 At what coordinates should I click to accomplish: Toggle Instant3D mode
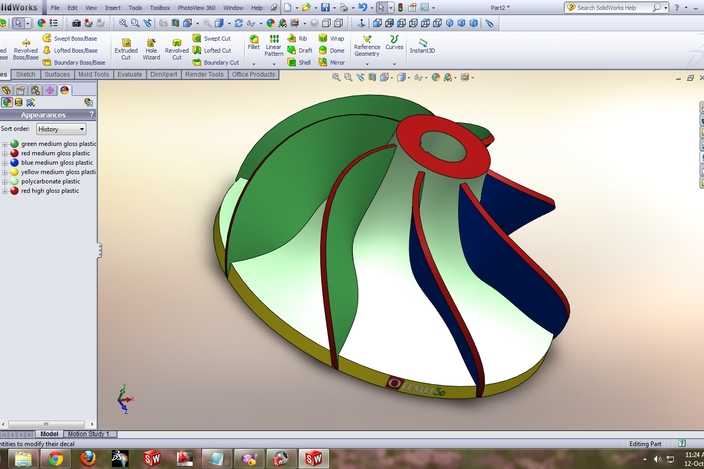422,46
